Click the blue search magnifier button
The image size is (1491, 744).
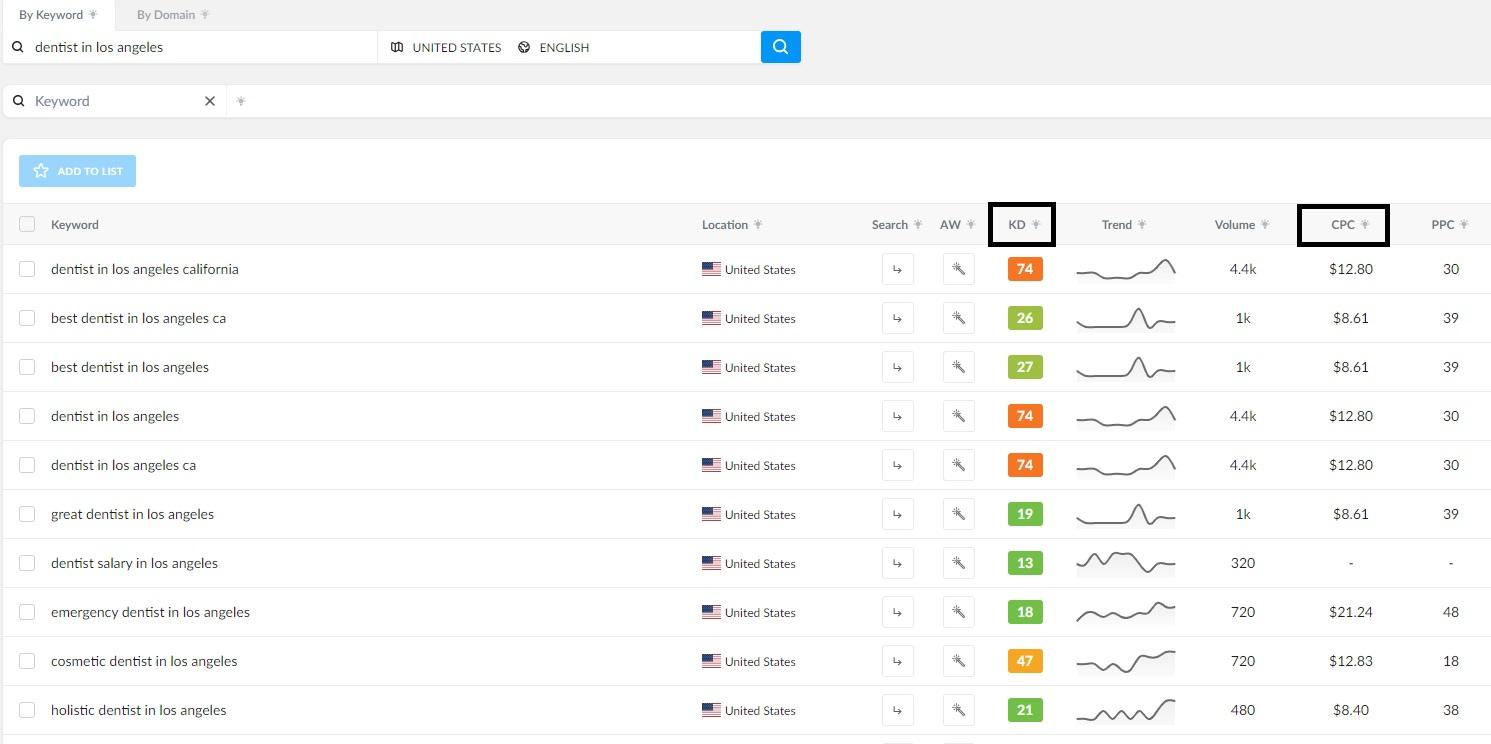click(780, 47)
